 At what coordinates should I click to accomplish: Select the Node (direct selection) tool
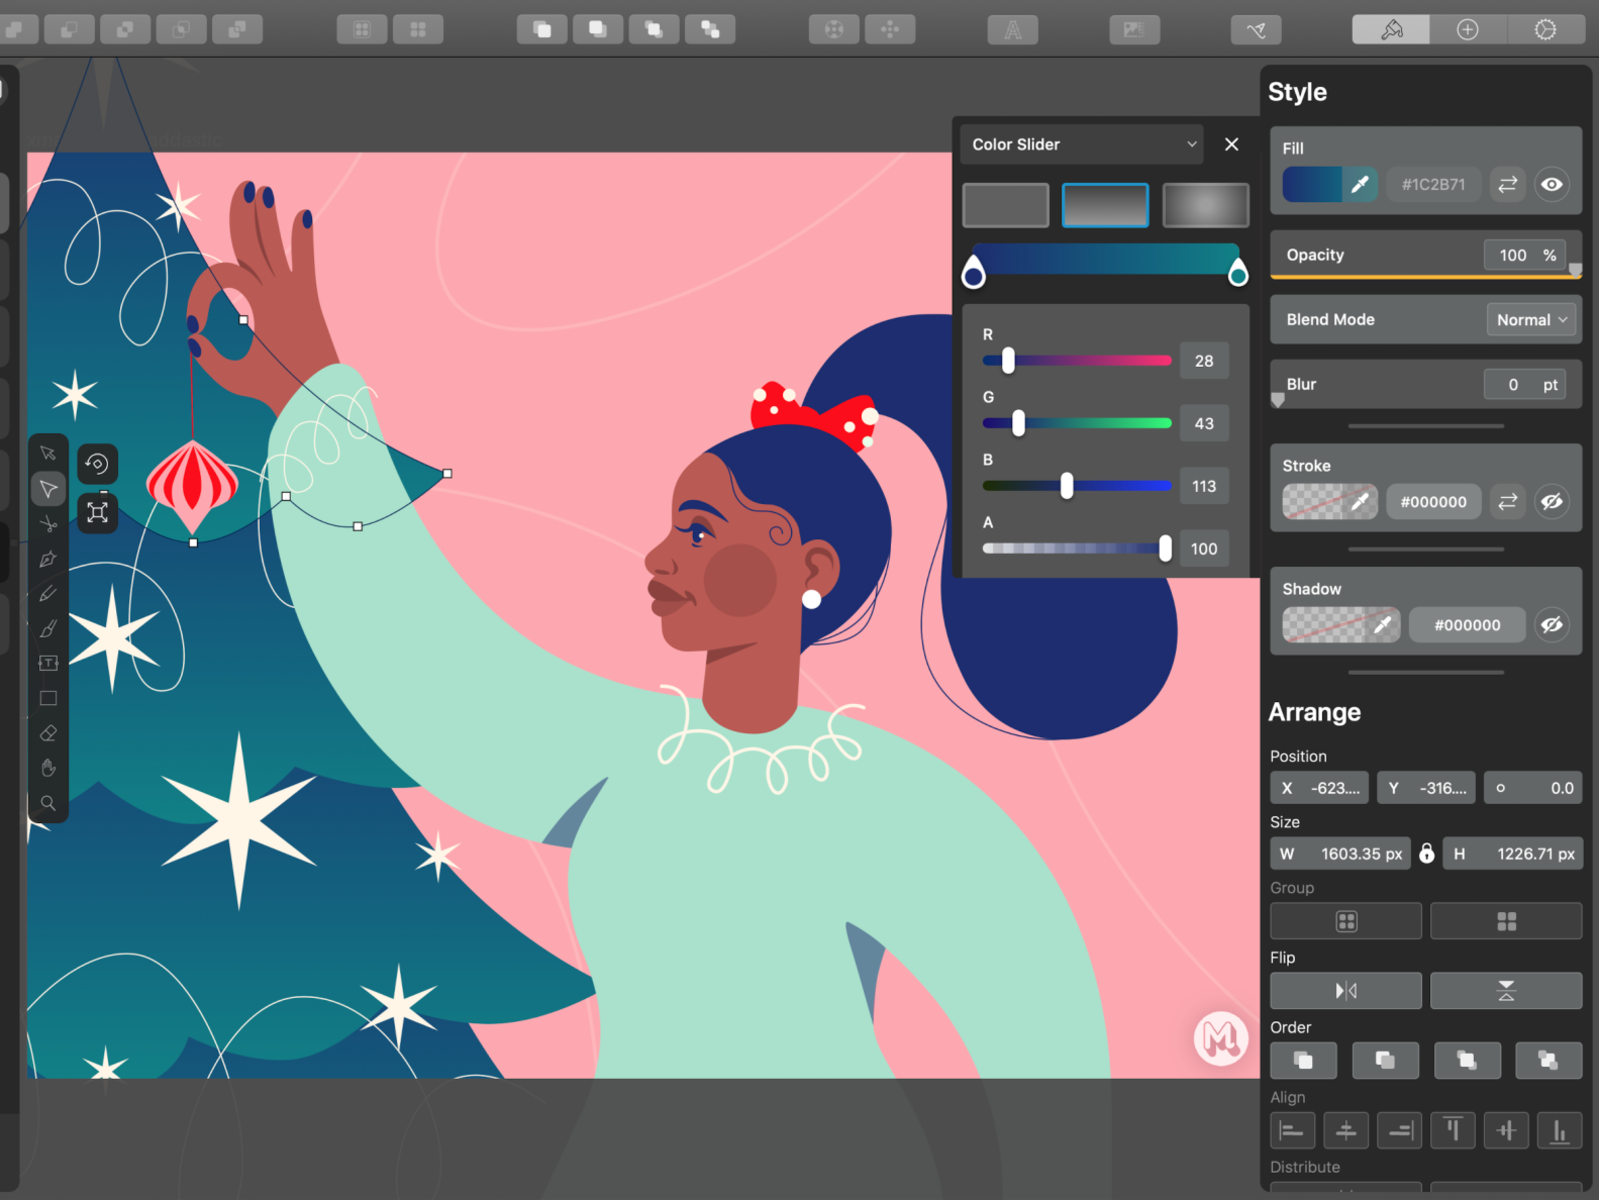pyautogui.click(x=48, y=489)
